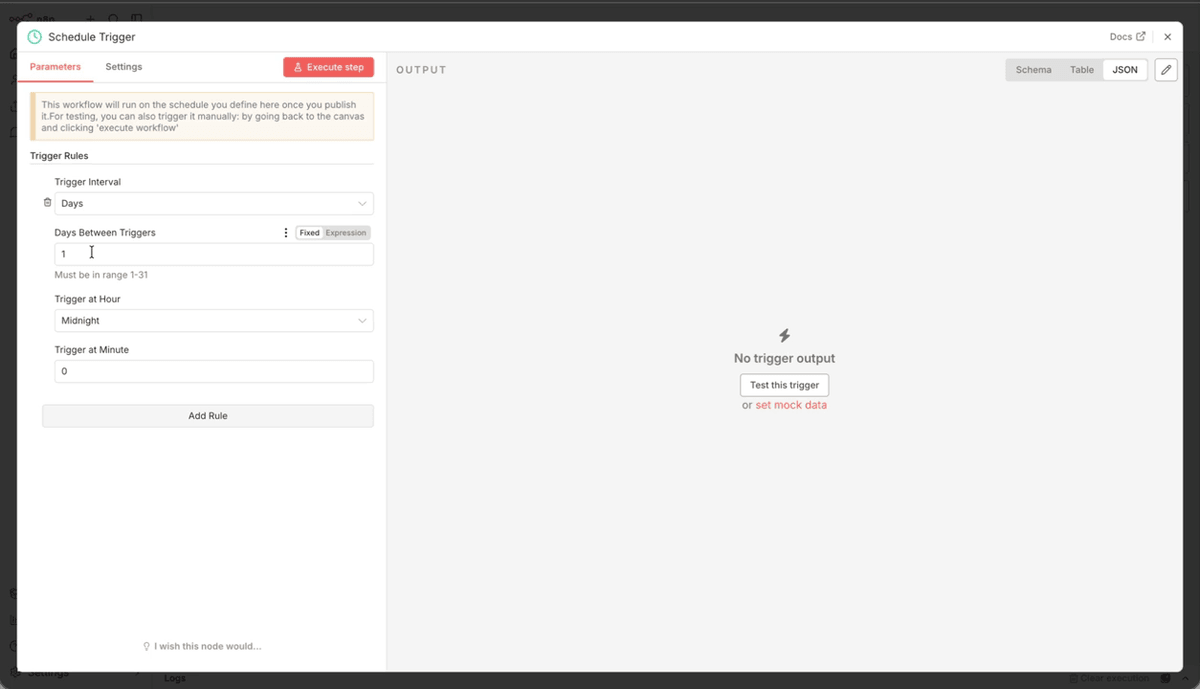Click the Schedule Trigger clock icon
The height and width of the screenshot is (689, 1200).
coord(33,36)
